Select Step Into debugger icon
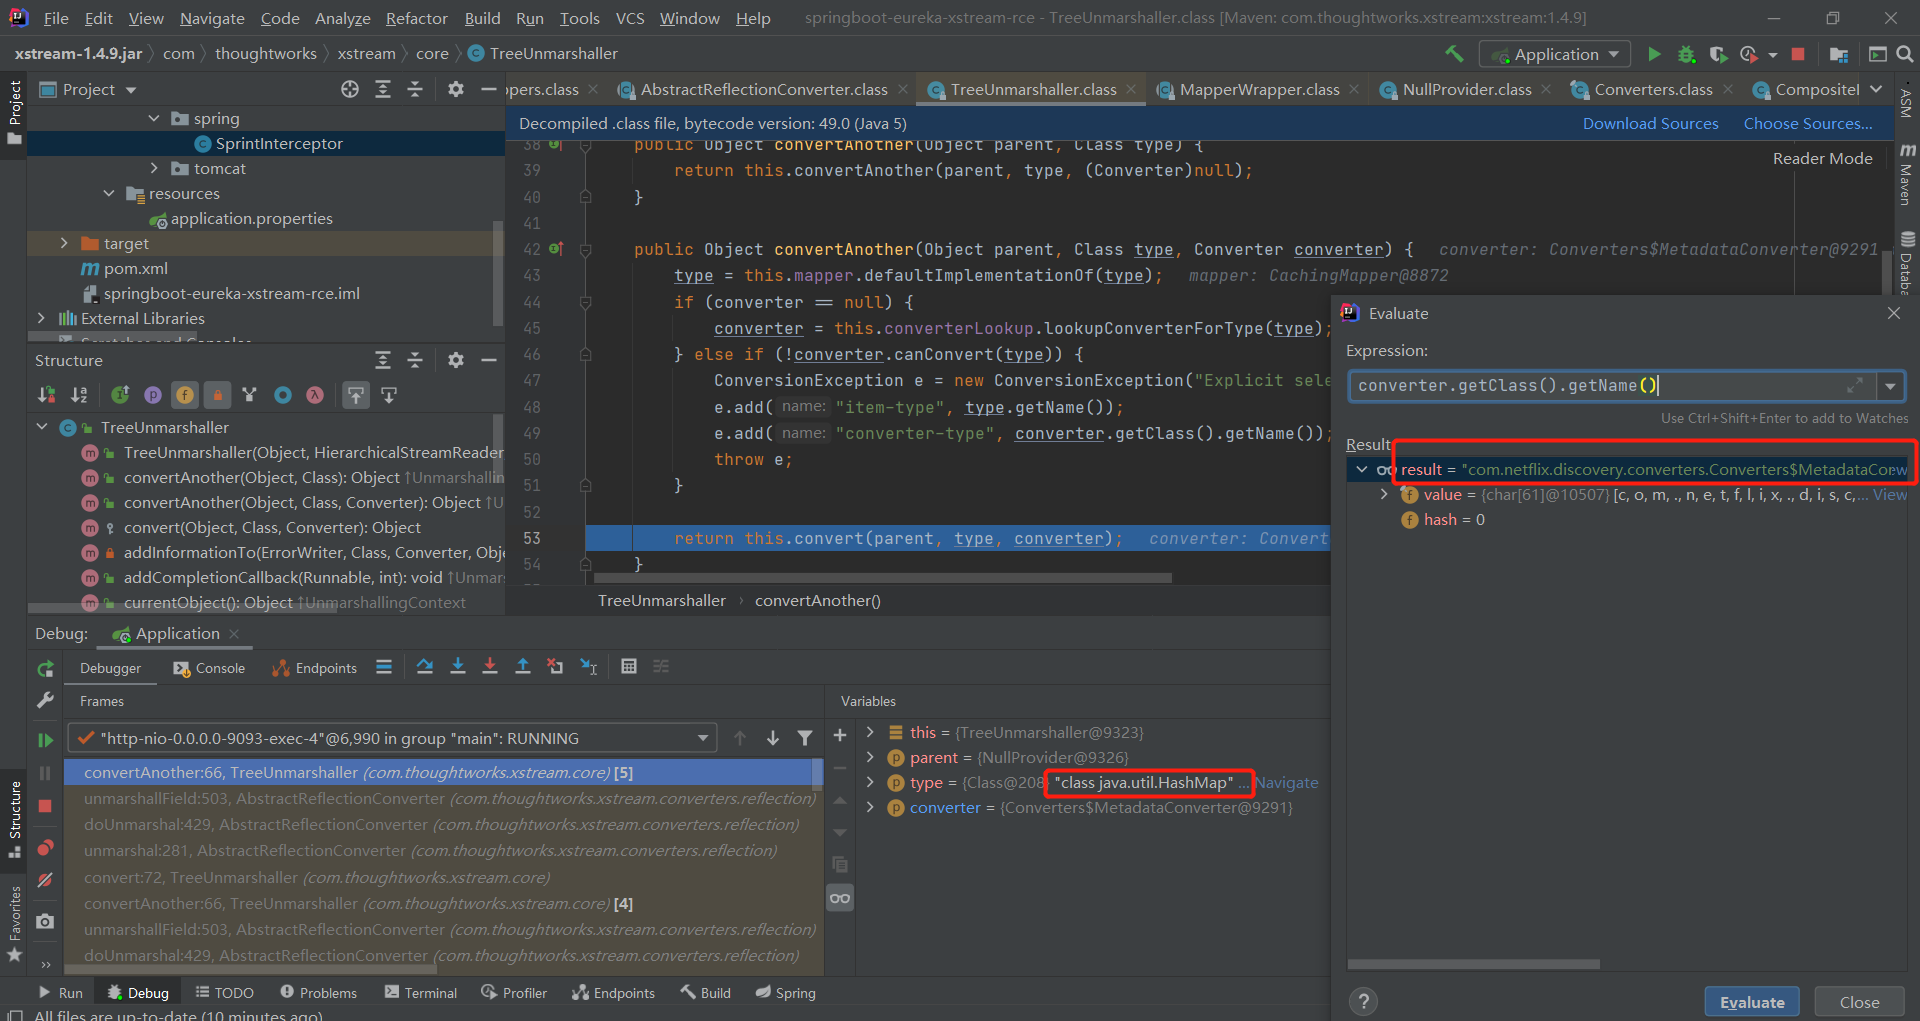The image size is (1920, 1021). 457,666
